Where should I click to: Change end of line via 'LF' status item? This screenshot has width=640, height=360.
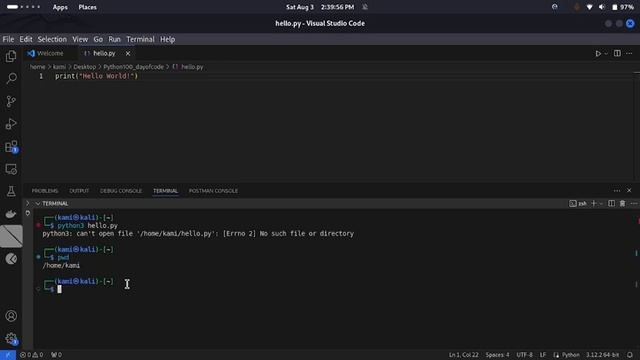click(x=543, y=355)
